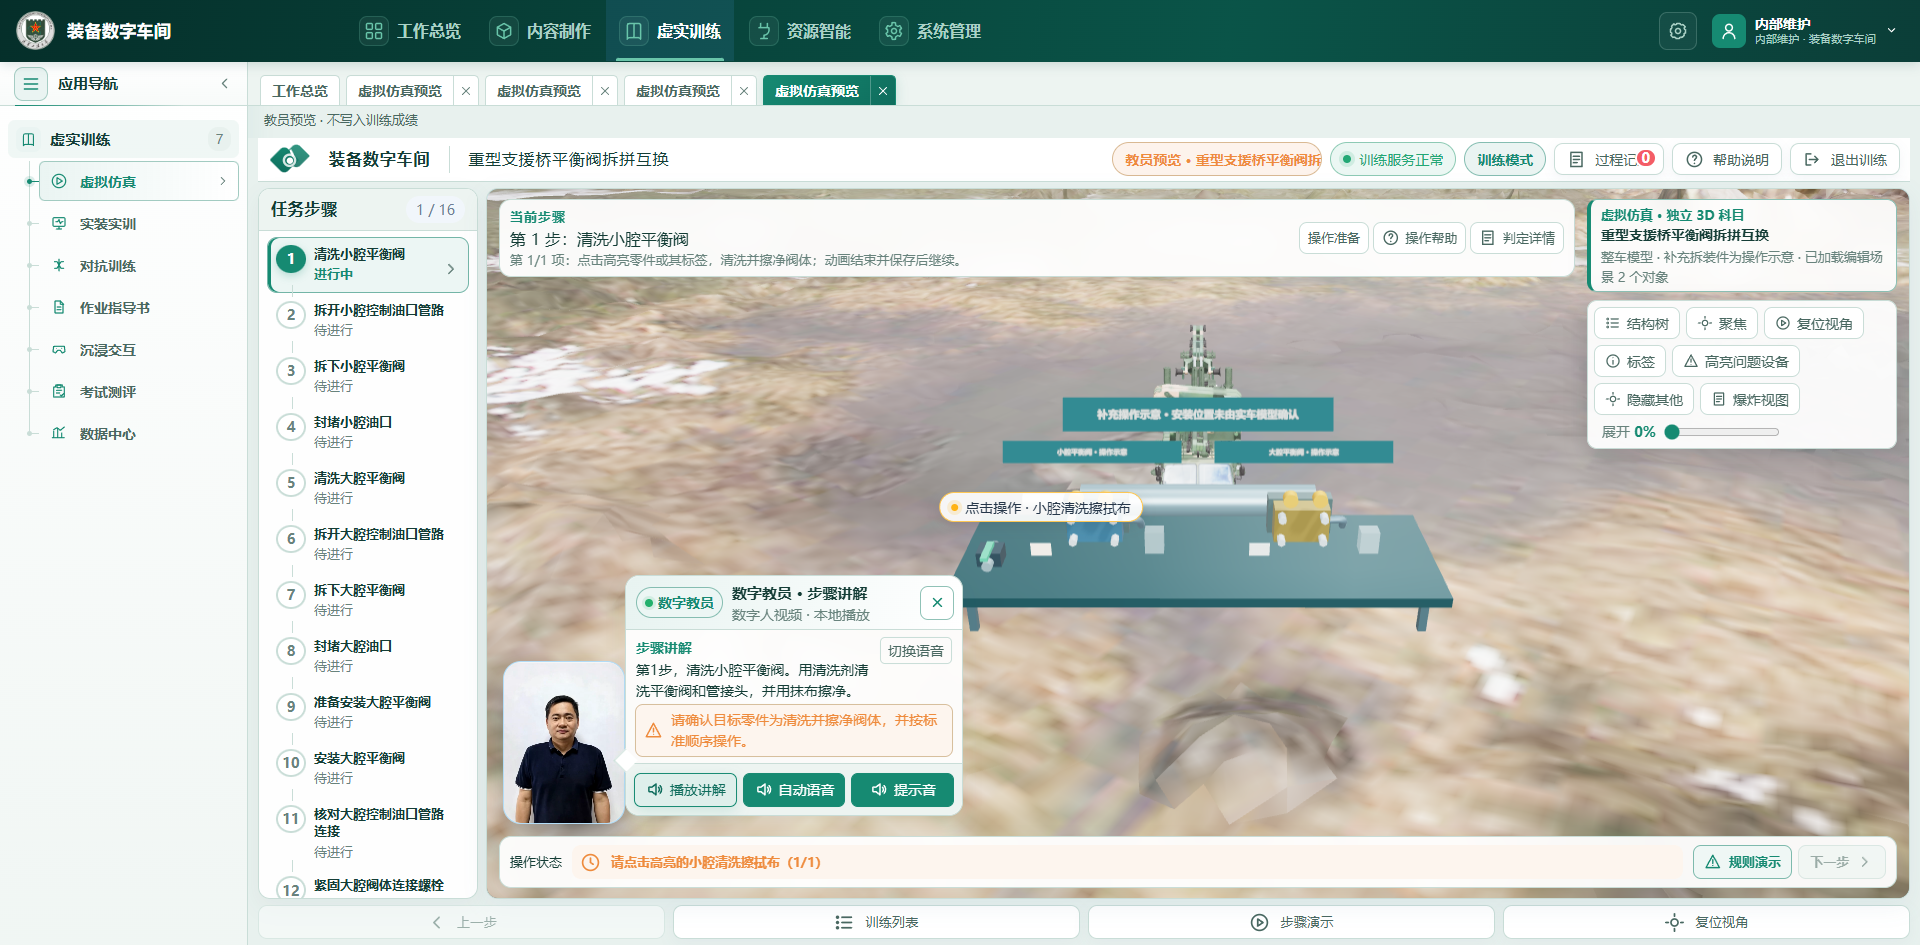Open user account dropdown arrow
The image size is (1920, 945).
point(1891,31)
